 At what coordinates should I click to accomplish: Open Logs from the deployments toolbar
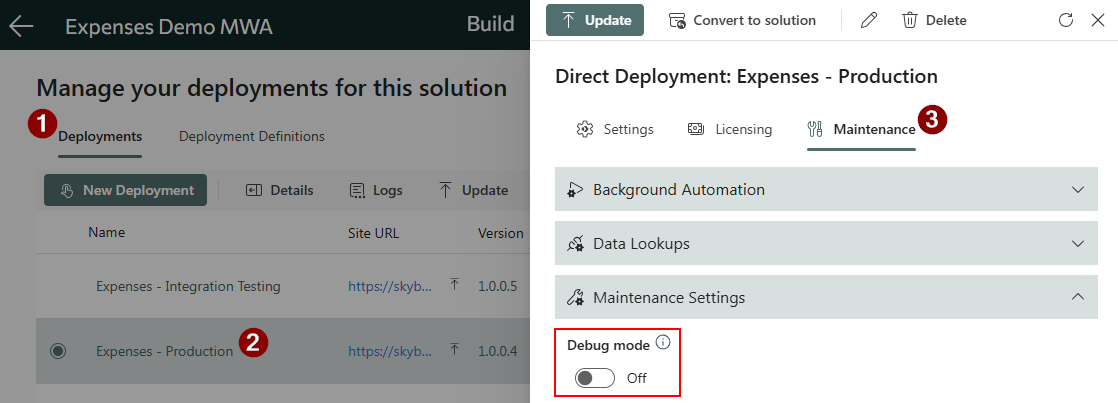coord(376,190)
